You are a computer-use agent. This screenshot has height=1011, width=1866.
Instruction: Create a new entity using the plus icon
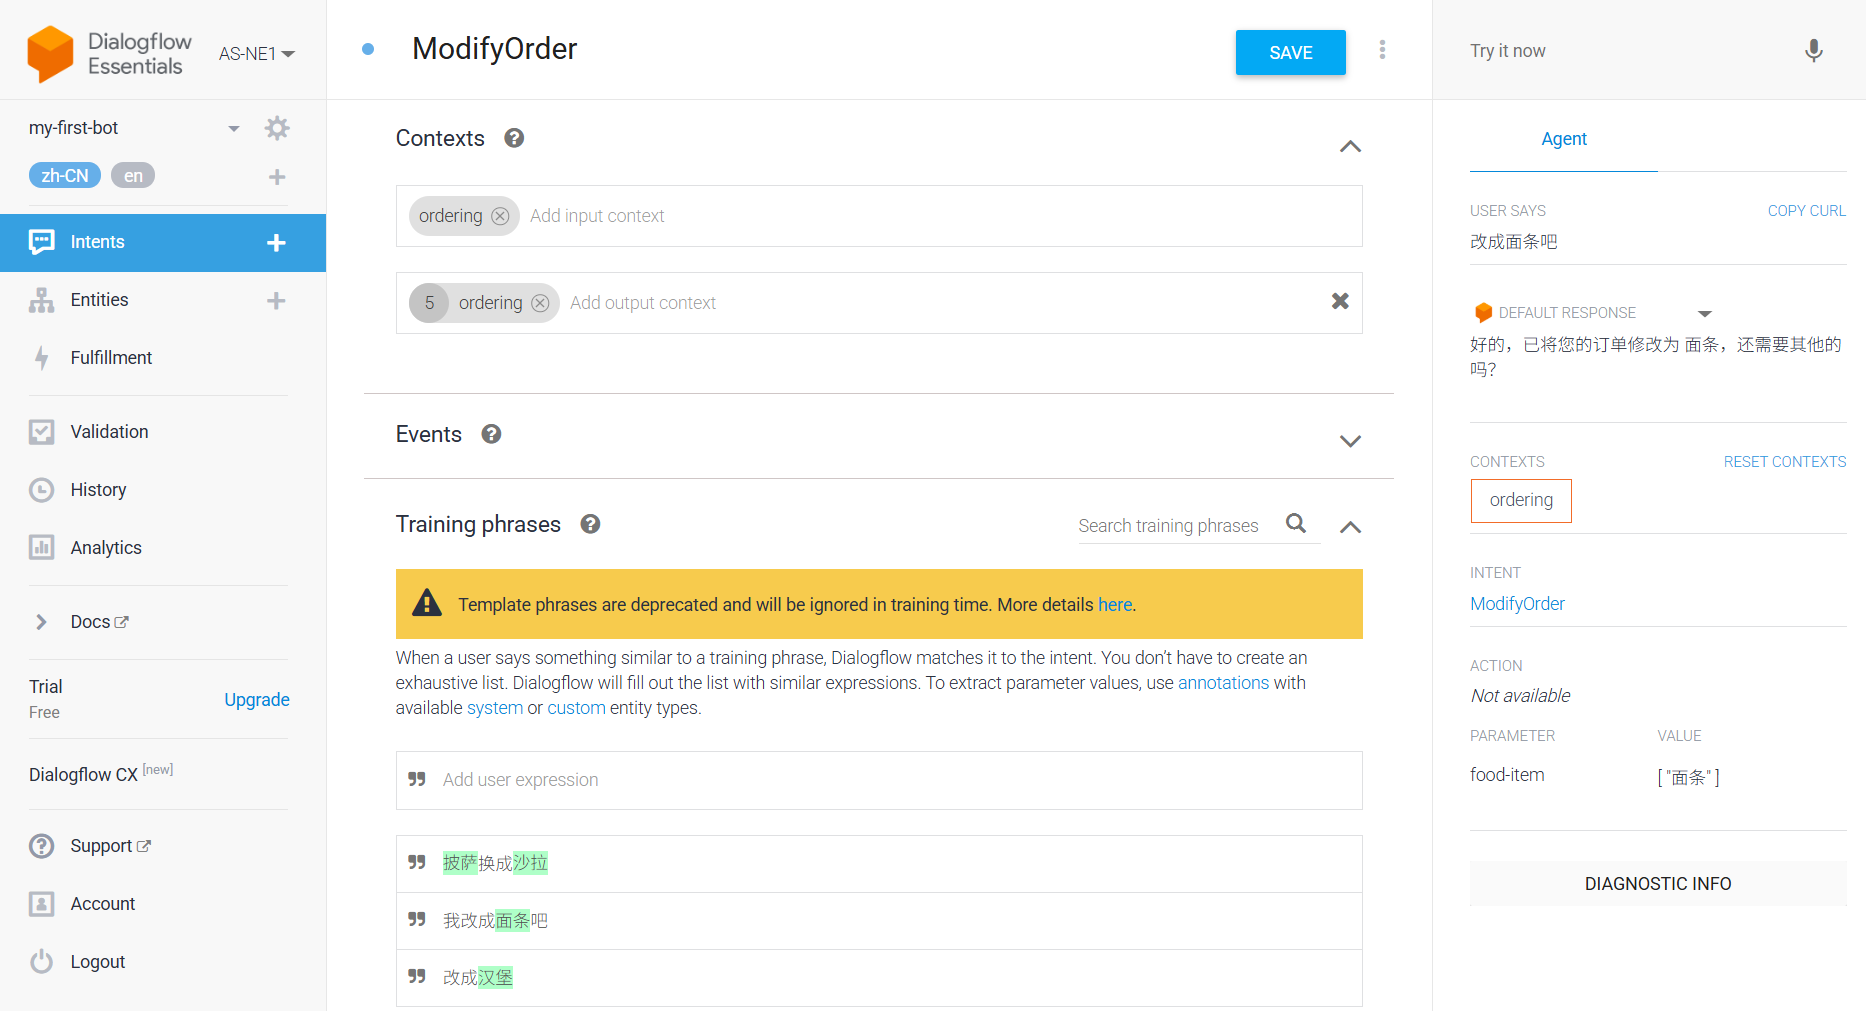[277, 301]
